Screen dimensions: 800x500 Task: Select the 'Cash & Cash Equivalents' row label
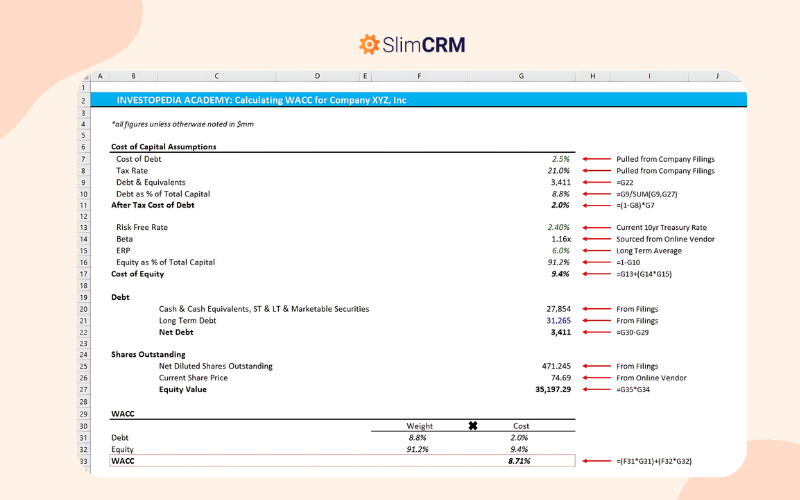point(264,309)
